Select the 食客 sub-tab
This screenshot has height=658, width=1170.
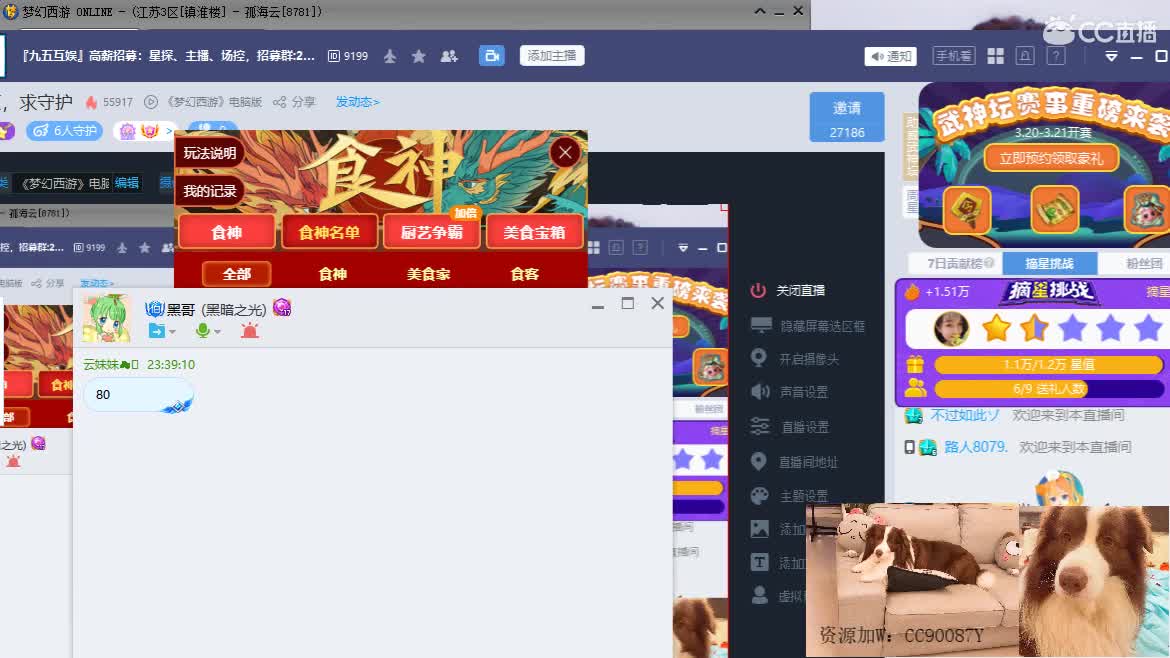point(525,274)
